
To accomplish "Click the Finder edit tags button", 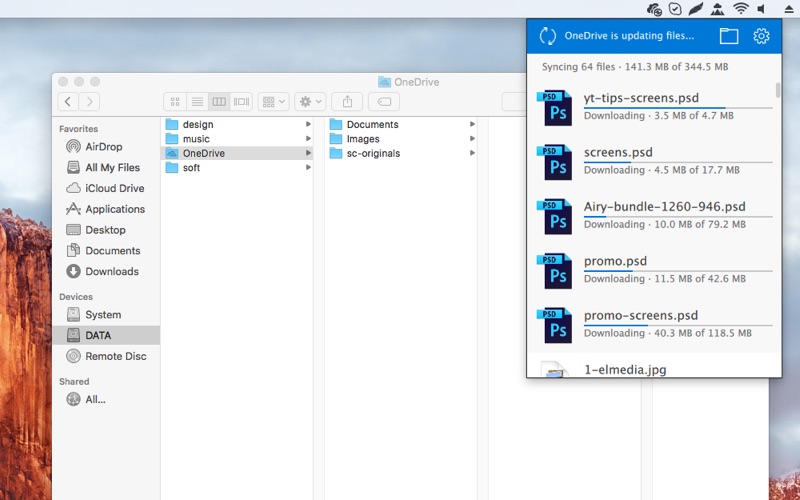I will pyautogui.click(x=384, y=102).
